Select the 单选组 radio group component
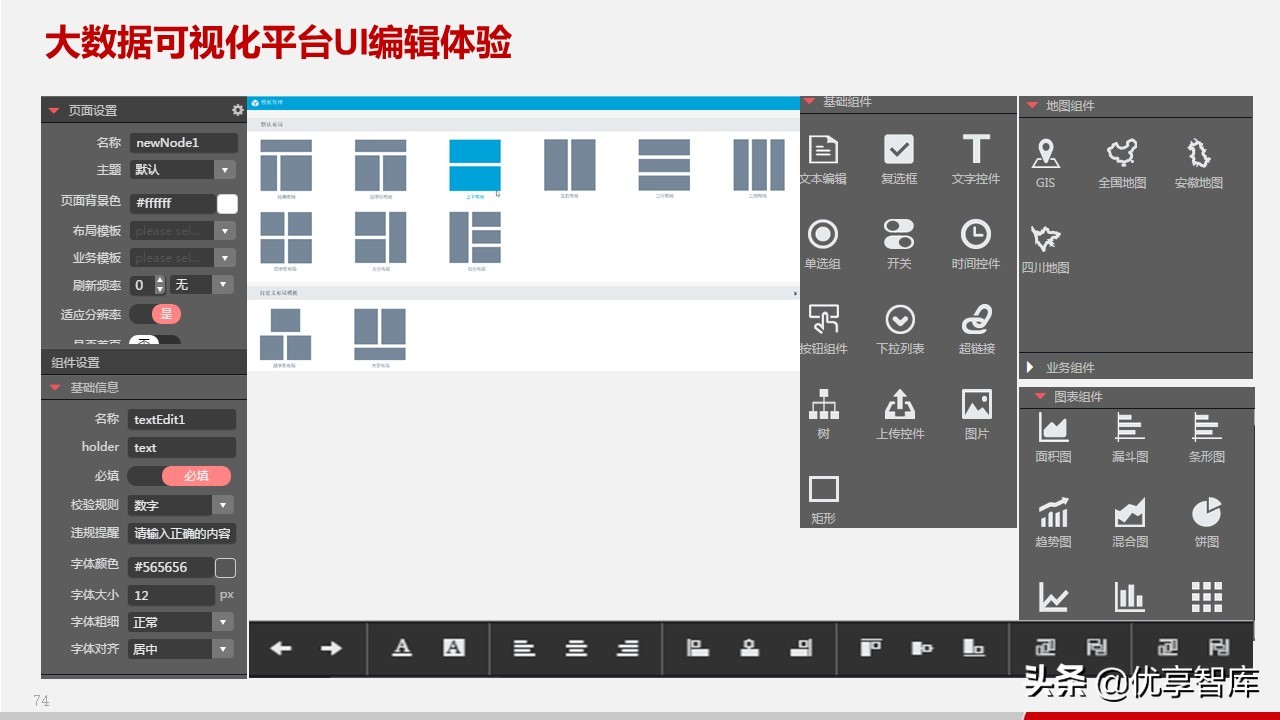Viewport: 1280px width, 720px height. point(823,243)
